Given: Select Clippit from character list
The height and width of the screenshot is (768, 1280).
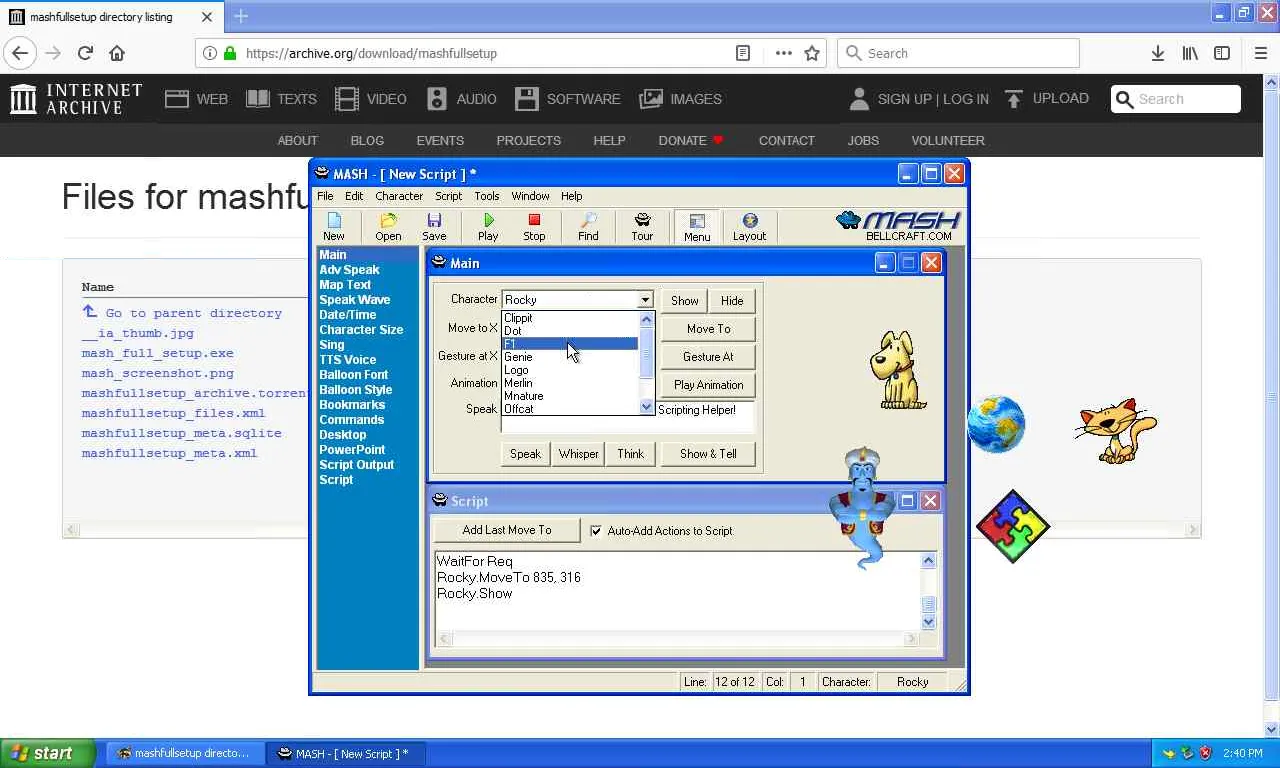Looking at the screenshot, I should point(518,318).
